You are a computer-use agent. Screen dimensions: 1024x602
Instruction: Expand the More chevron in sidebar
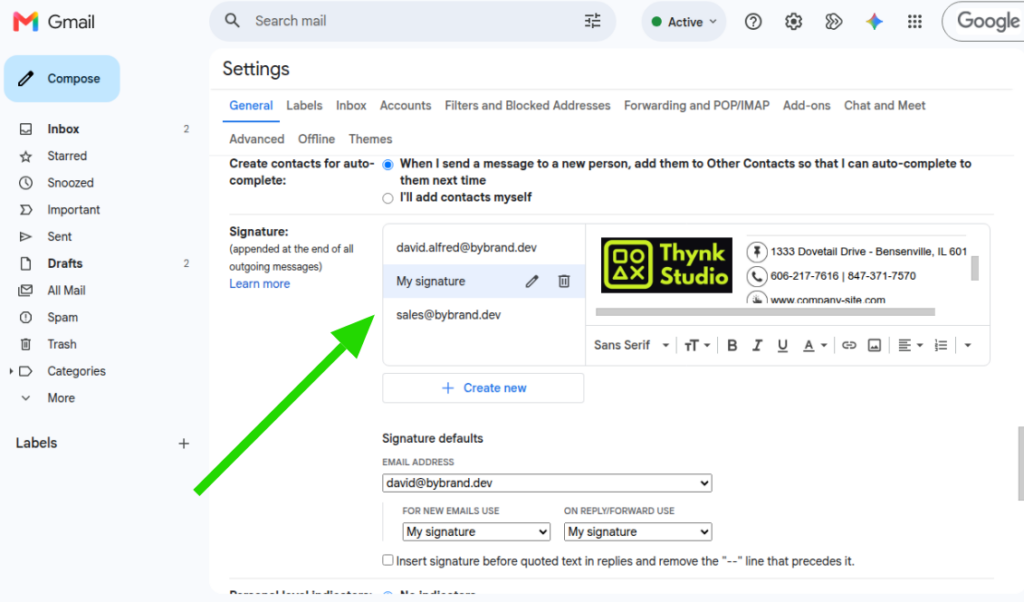[x=25, y=398]
